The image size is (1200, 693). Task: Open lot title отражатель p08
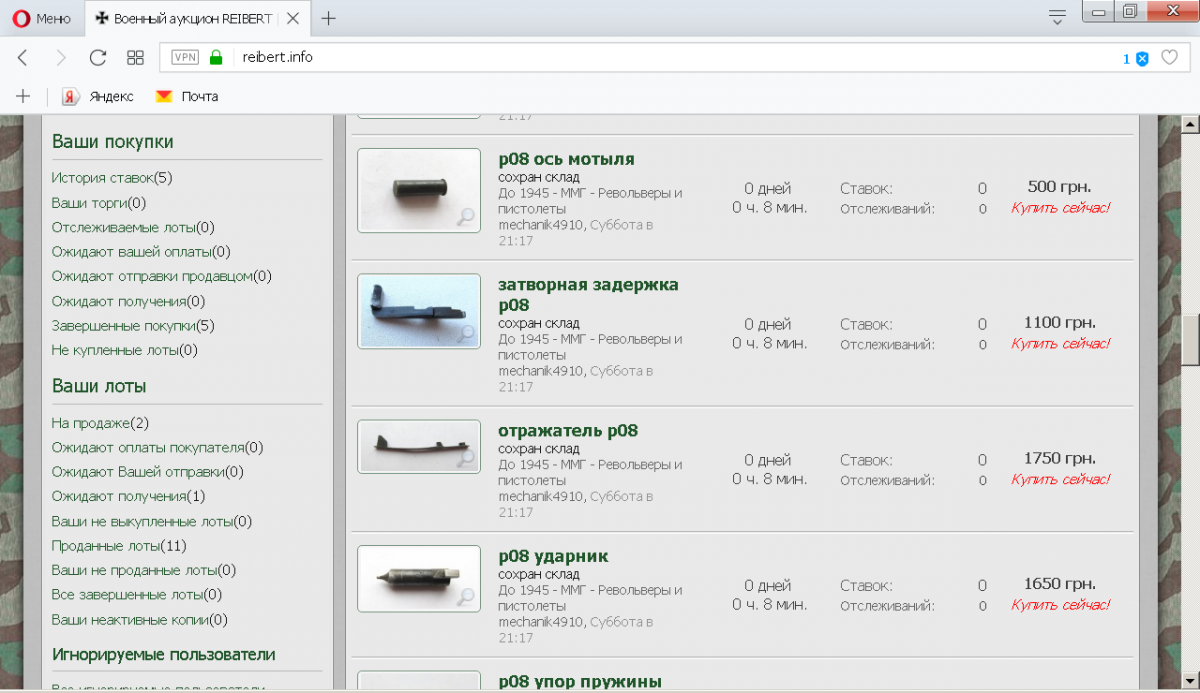pos(568,431)
